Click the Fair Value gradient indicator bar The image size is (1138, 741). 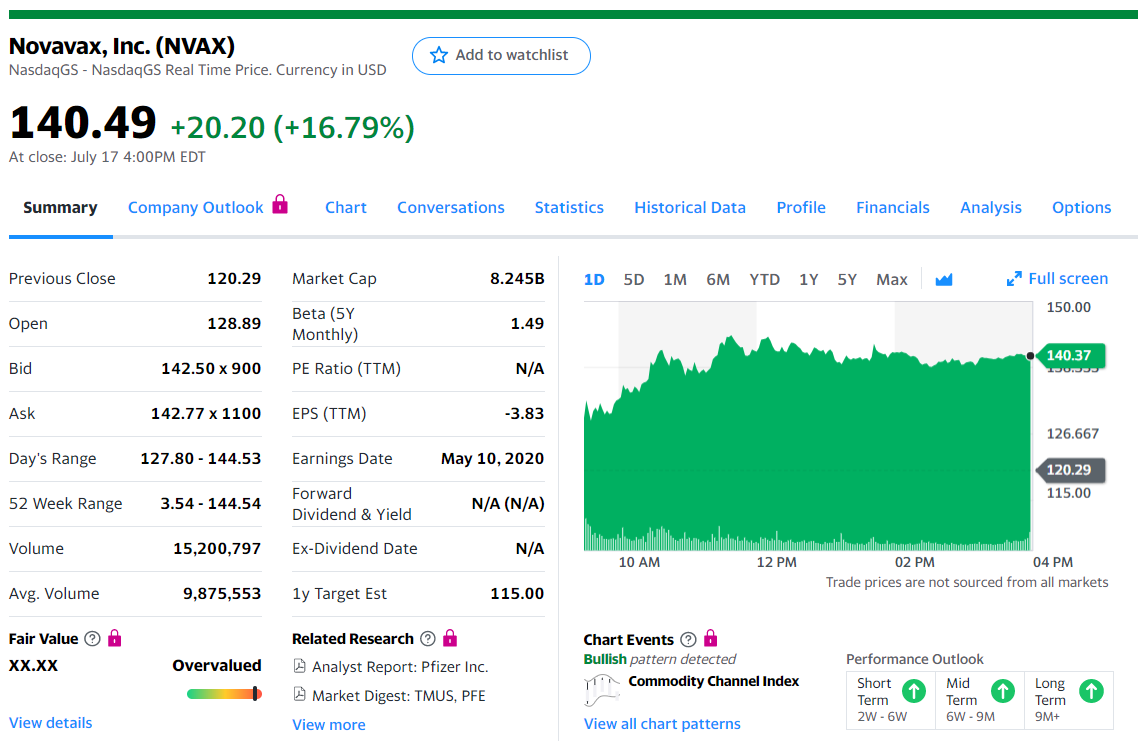pyautogui.click(x=224, y=694)
